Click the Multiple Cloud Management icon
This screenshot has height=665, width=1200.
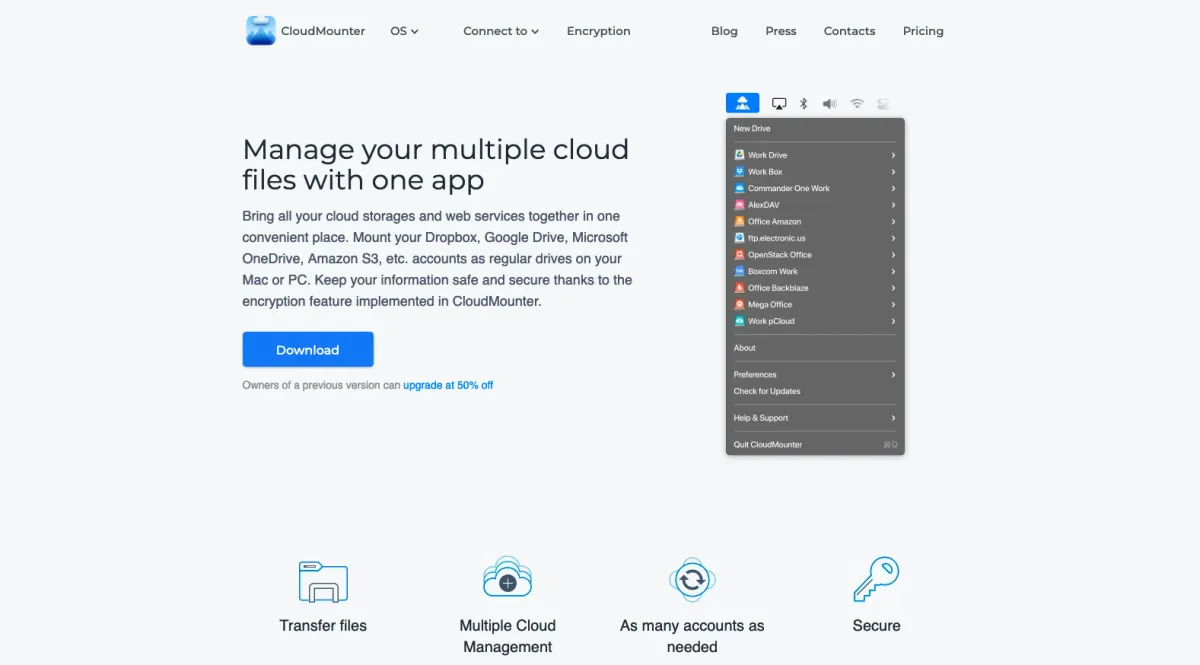[507, 577]
